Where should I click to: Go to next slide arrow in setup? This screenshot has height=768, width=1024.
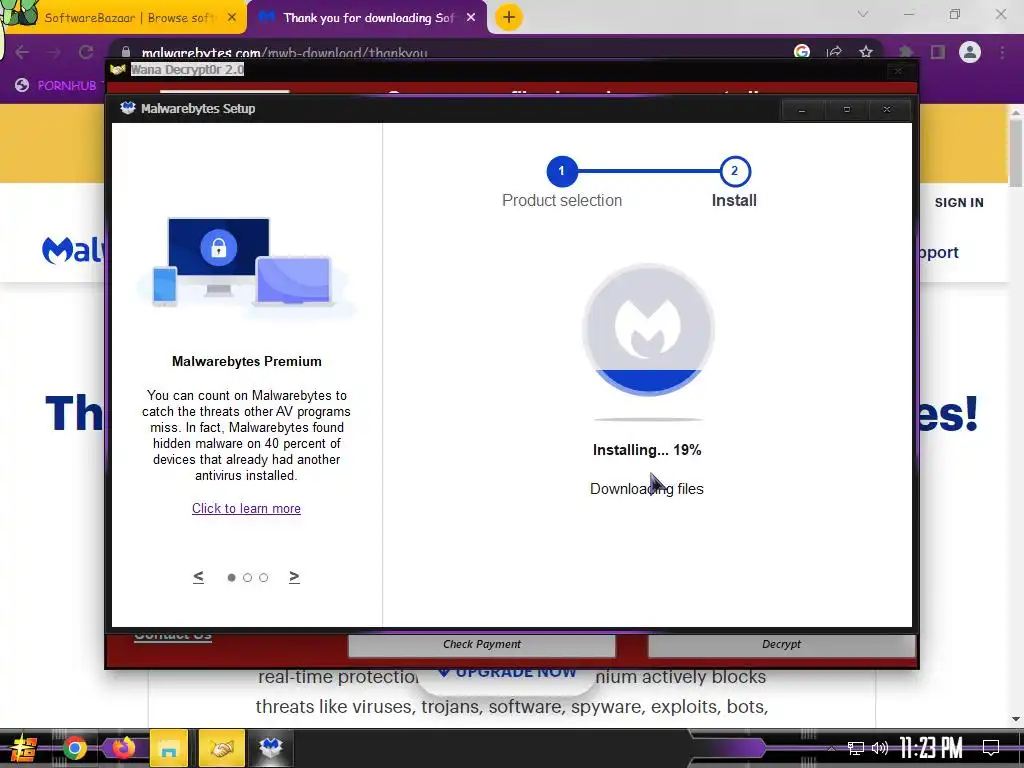click(x=295, y=577)
